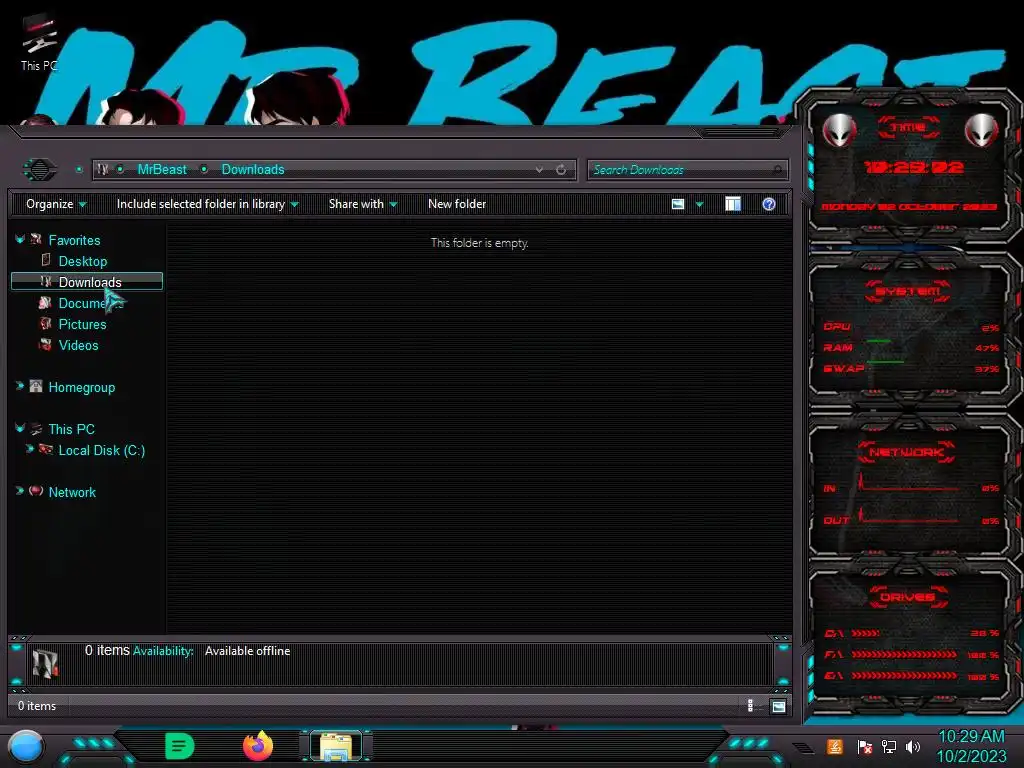
Task: Open Explorer help icon
Action: pyautogui.click(x=769, y=204)
